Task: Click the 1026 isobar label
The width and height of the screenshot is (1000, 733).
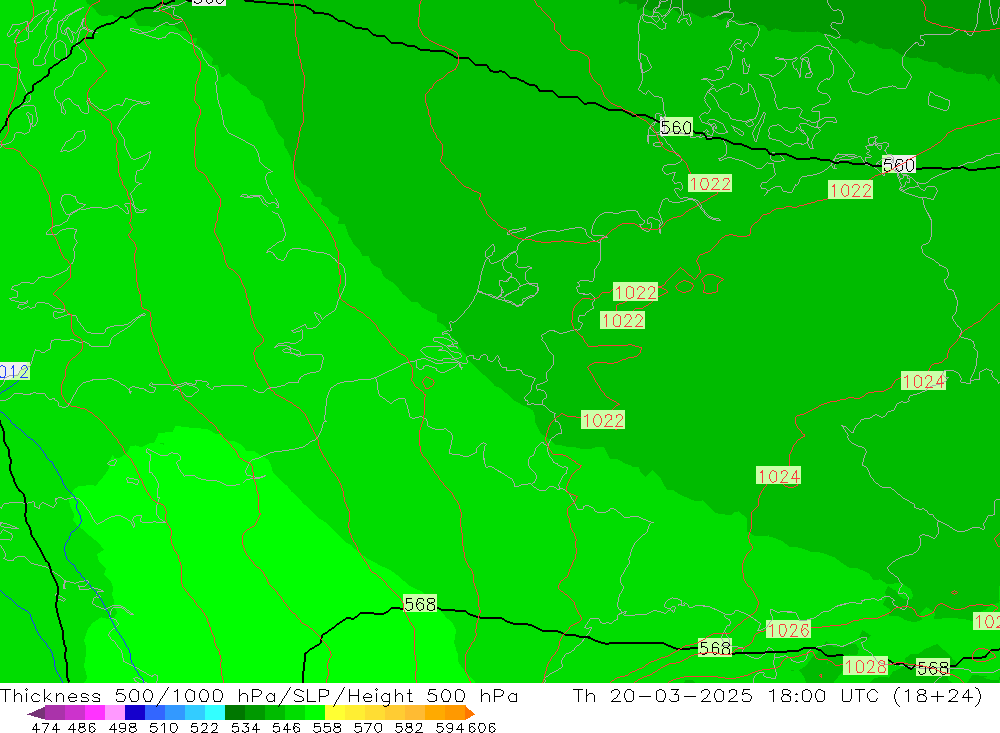Action: 788,630
